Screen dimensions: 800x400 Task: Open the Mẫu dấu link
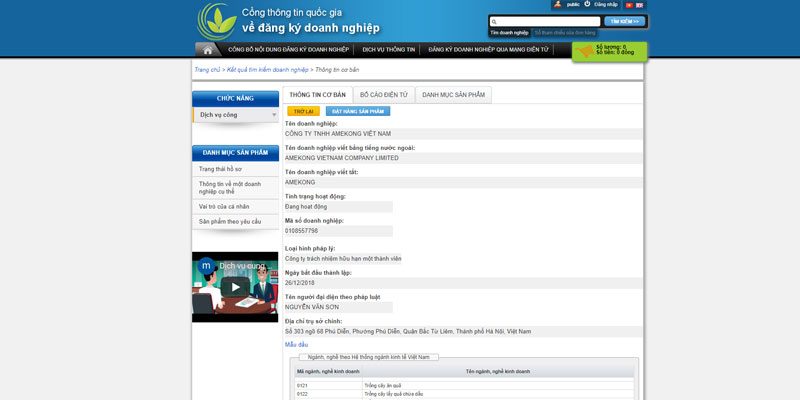point(296,344)
